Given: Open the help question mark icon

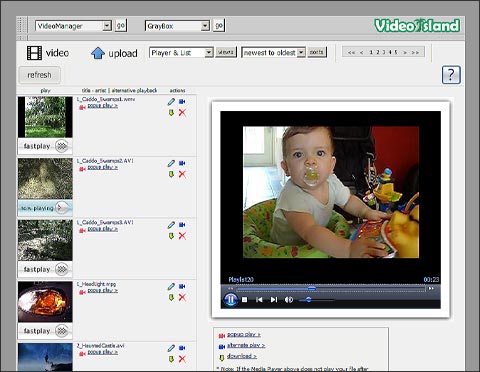Looking at the screenshot, I should click(x=451, y=75).
